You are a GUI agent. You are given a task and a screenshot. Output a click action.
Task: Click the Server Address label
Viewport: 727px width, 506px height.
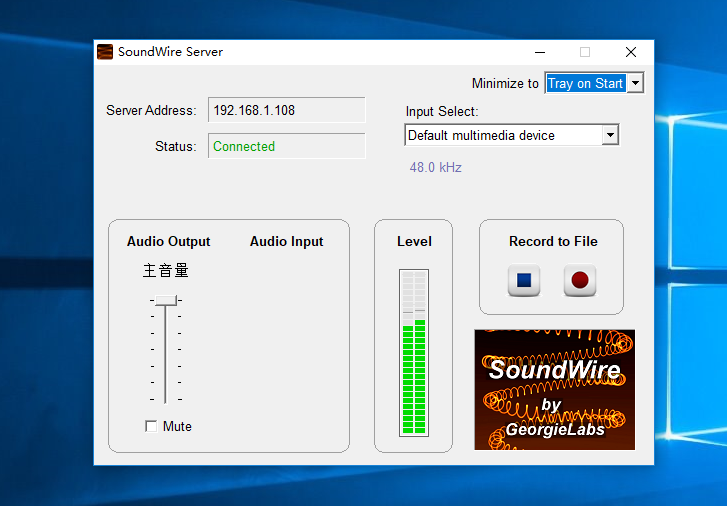[x=151, y=110]
